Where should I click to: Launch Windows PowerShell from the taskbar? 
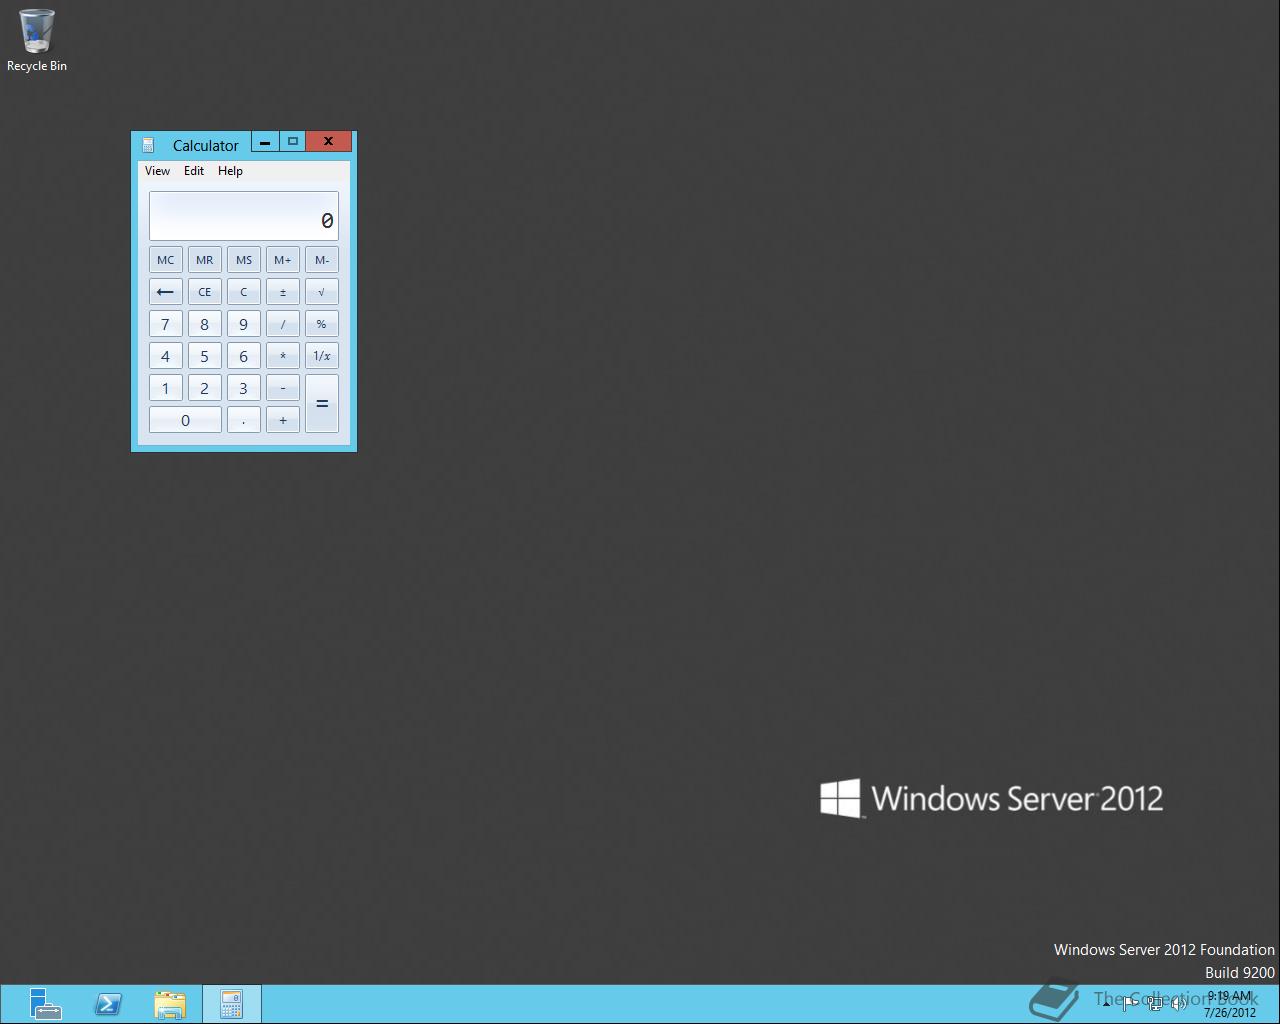coord(108,1004)
